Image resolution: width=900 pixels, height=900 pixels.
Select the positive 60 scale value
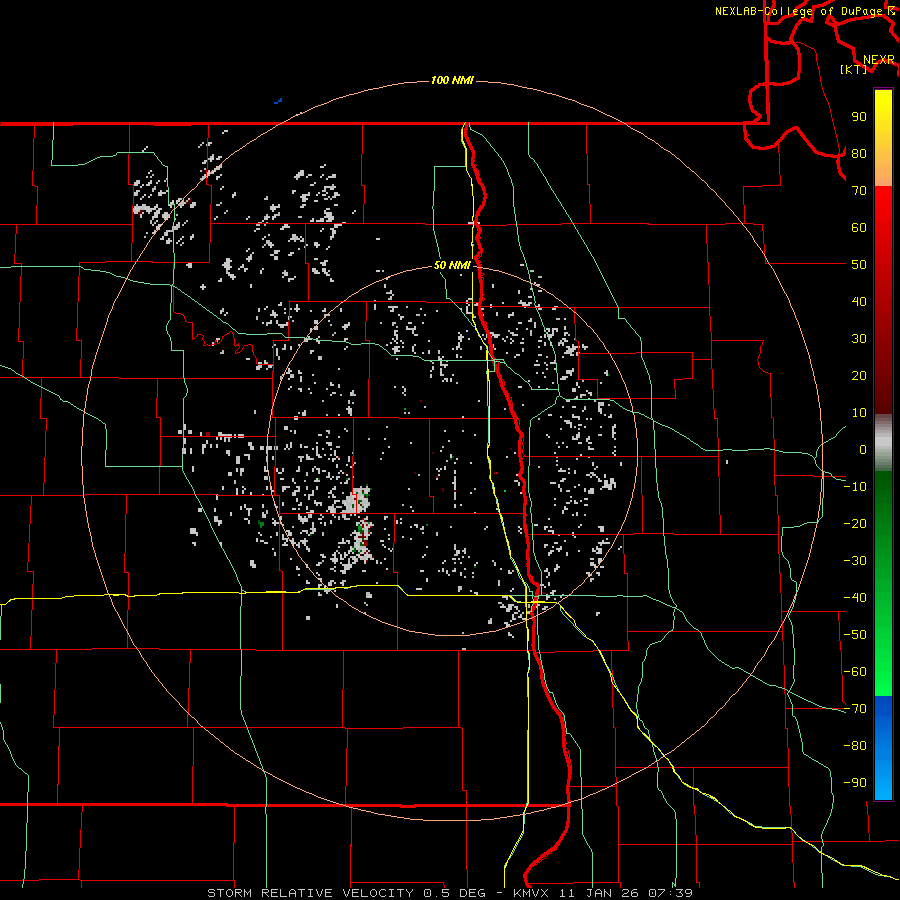[x=859, y=227]
